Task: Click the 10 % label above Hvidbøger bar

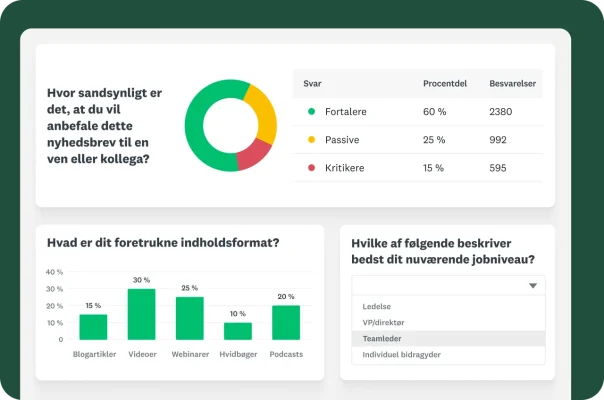Action: [238, 314]
